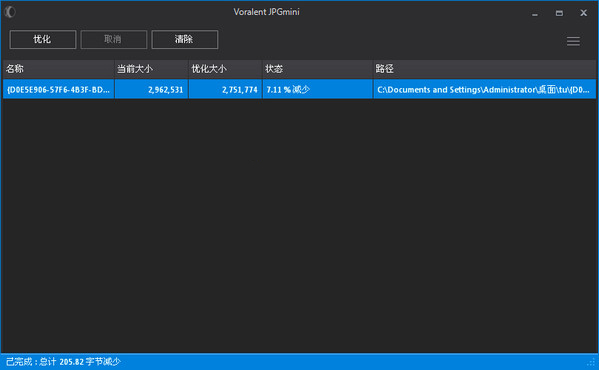Close the Voralent JPGmini window
Viewport: 599px width, 370px height.
point(583,13)
